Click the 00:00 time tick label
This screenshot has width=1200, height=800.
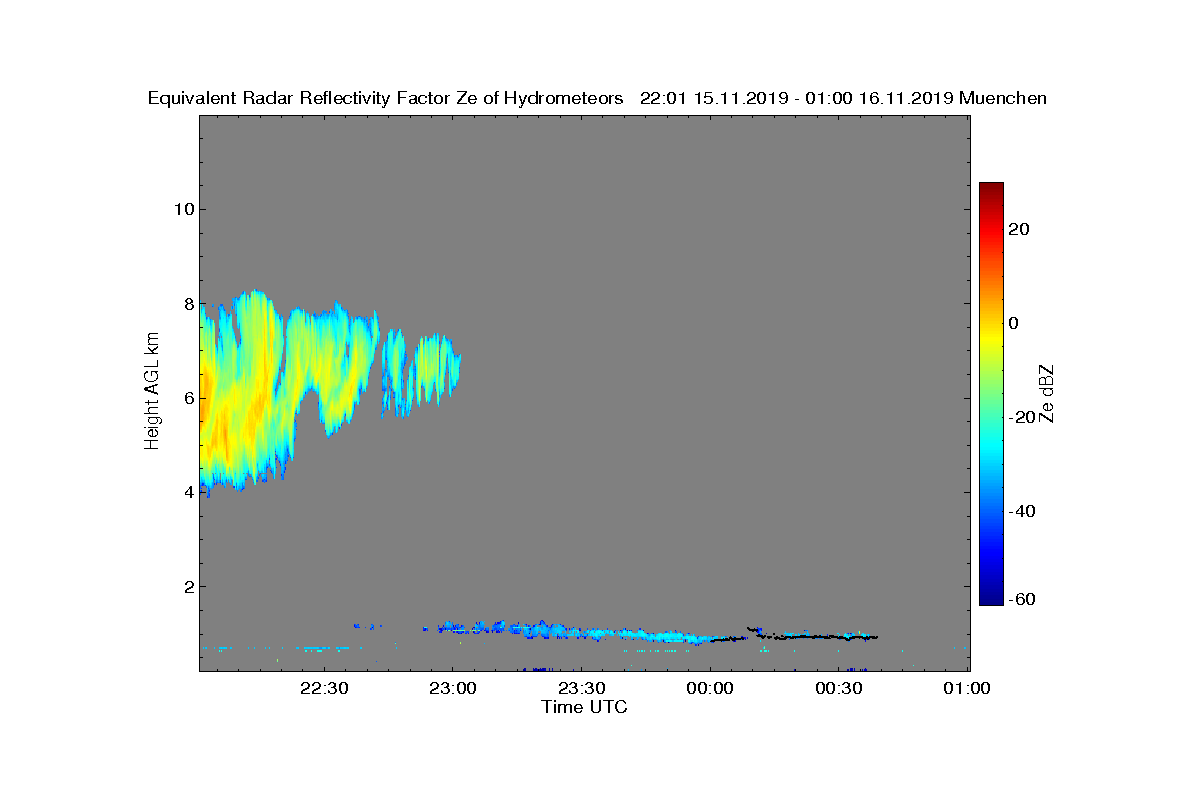click(711, 688)
